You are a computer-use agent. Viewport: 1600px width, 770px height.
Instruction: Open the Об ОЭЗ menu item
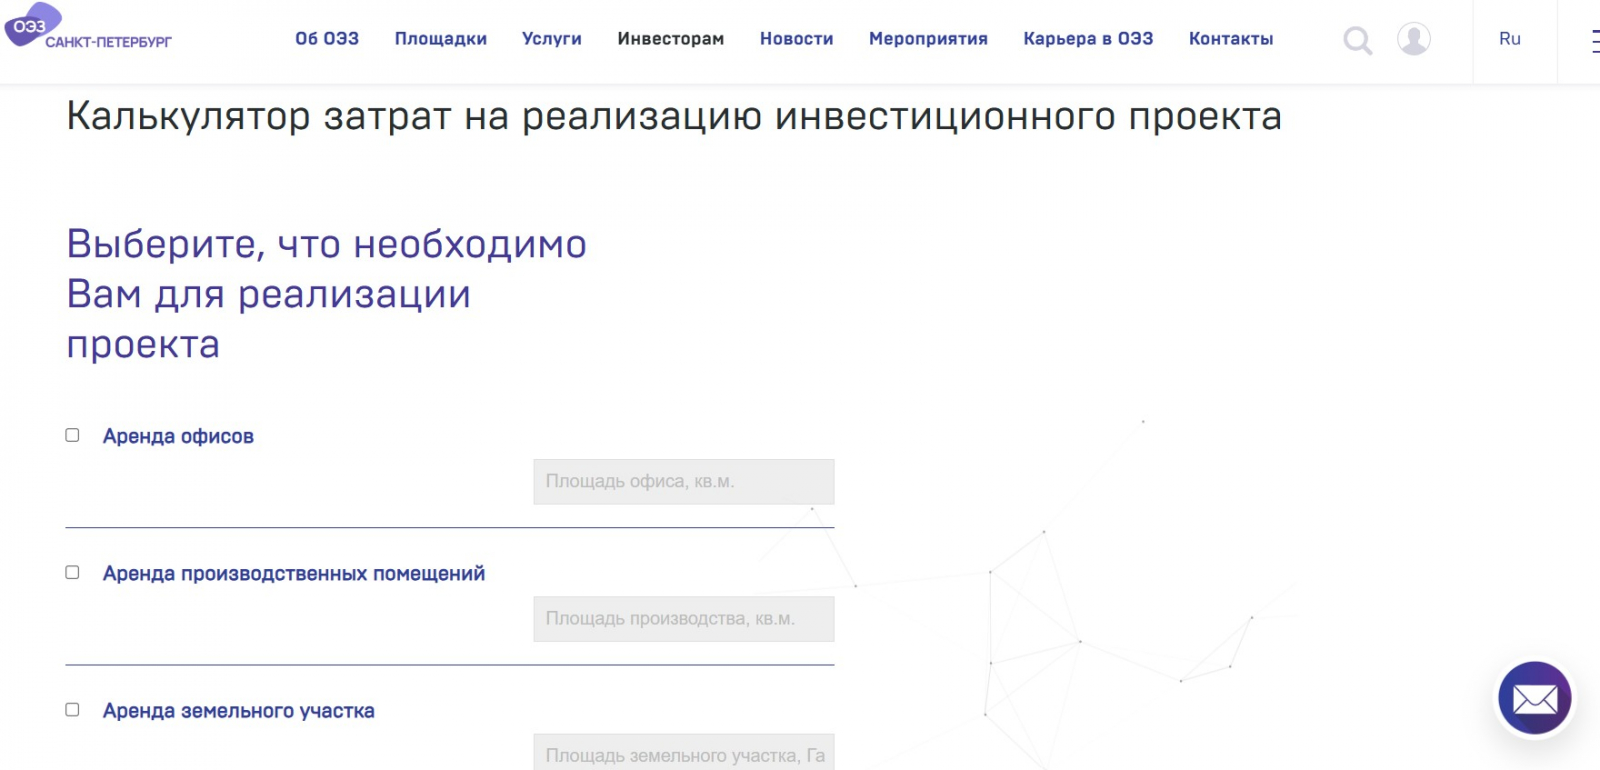pyautogui.click(x=327, y=39)
